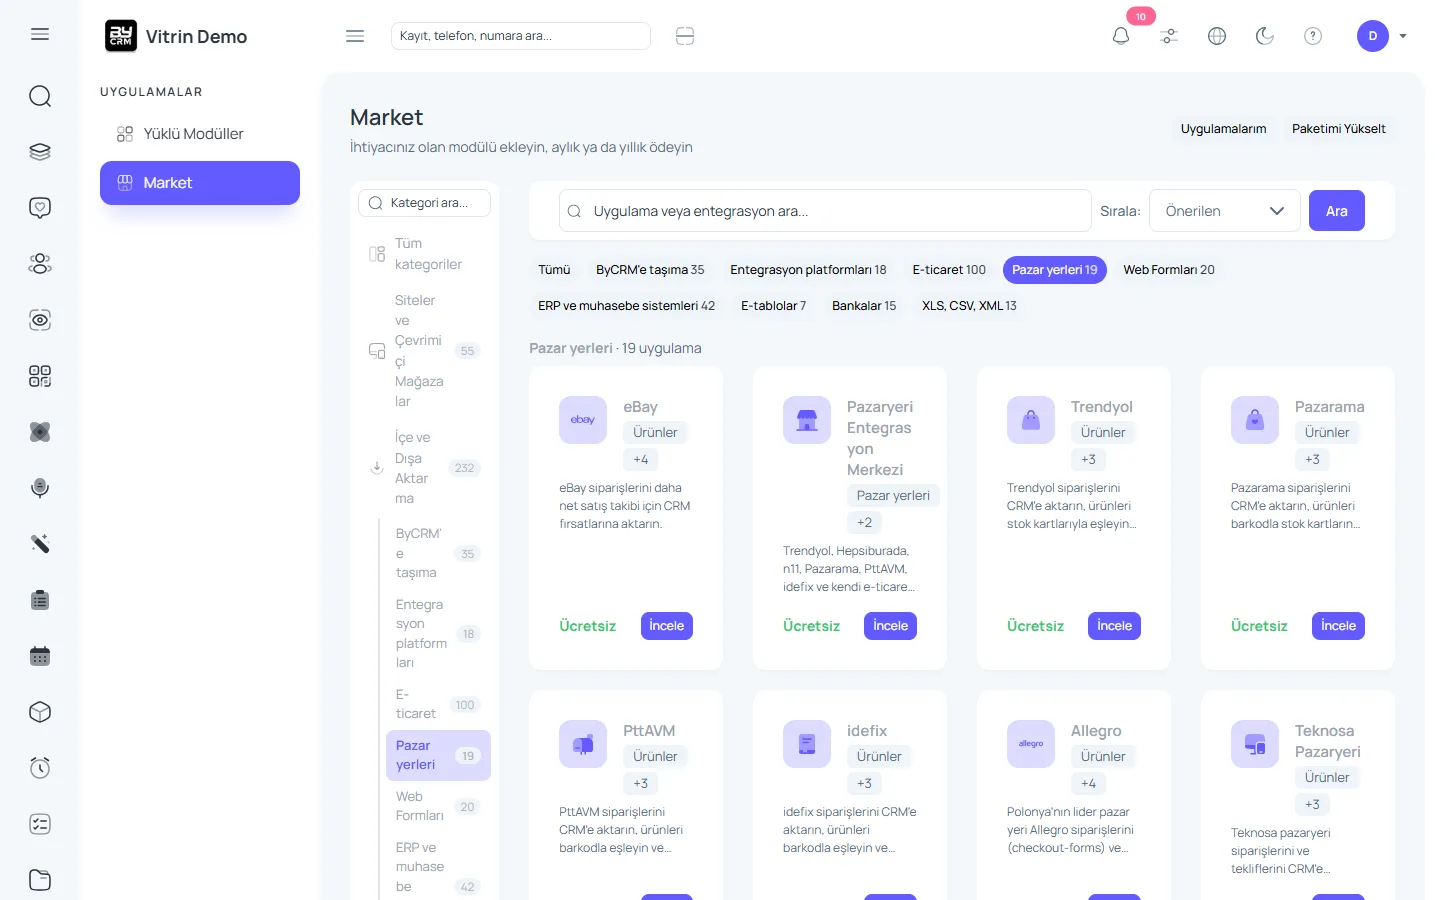
Task: Click the Allegro app logo icon
Action: (x=1031, y=744)
